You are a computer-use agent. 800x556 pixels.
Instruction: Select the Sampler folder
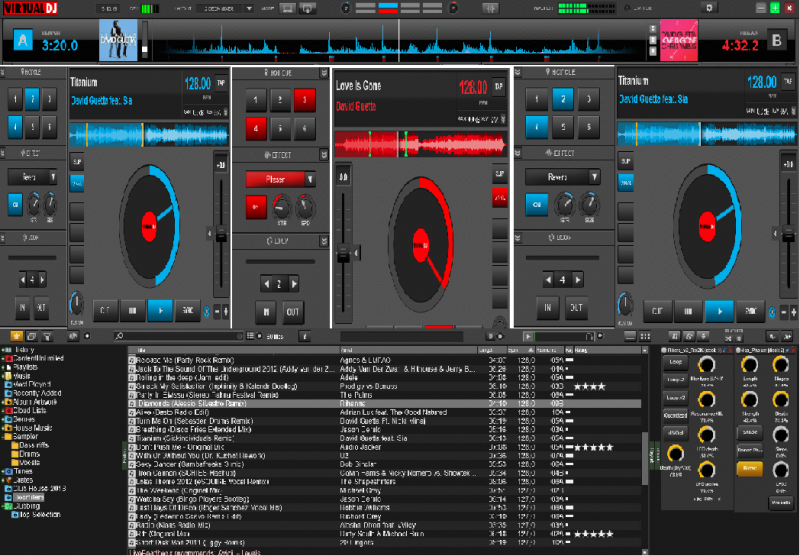tap(25, 437)
